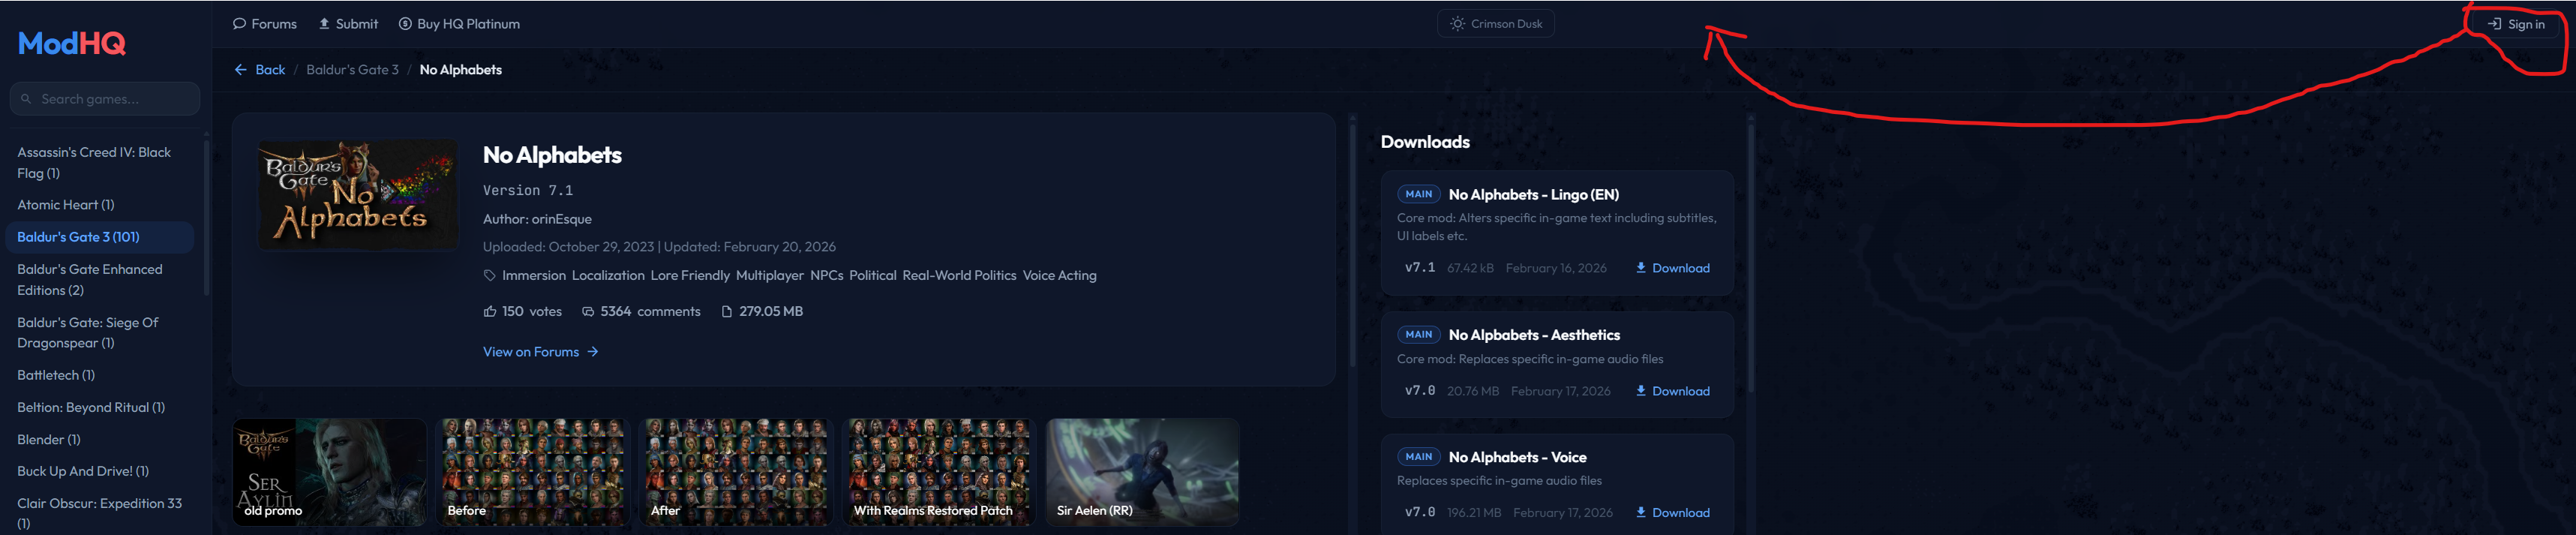Click the magnifier icon in search box

click(x=26, y=99)
